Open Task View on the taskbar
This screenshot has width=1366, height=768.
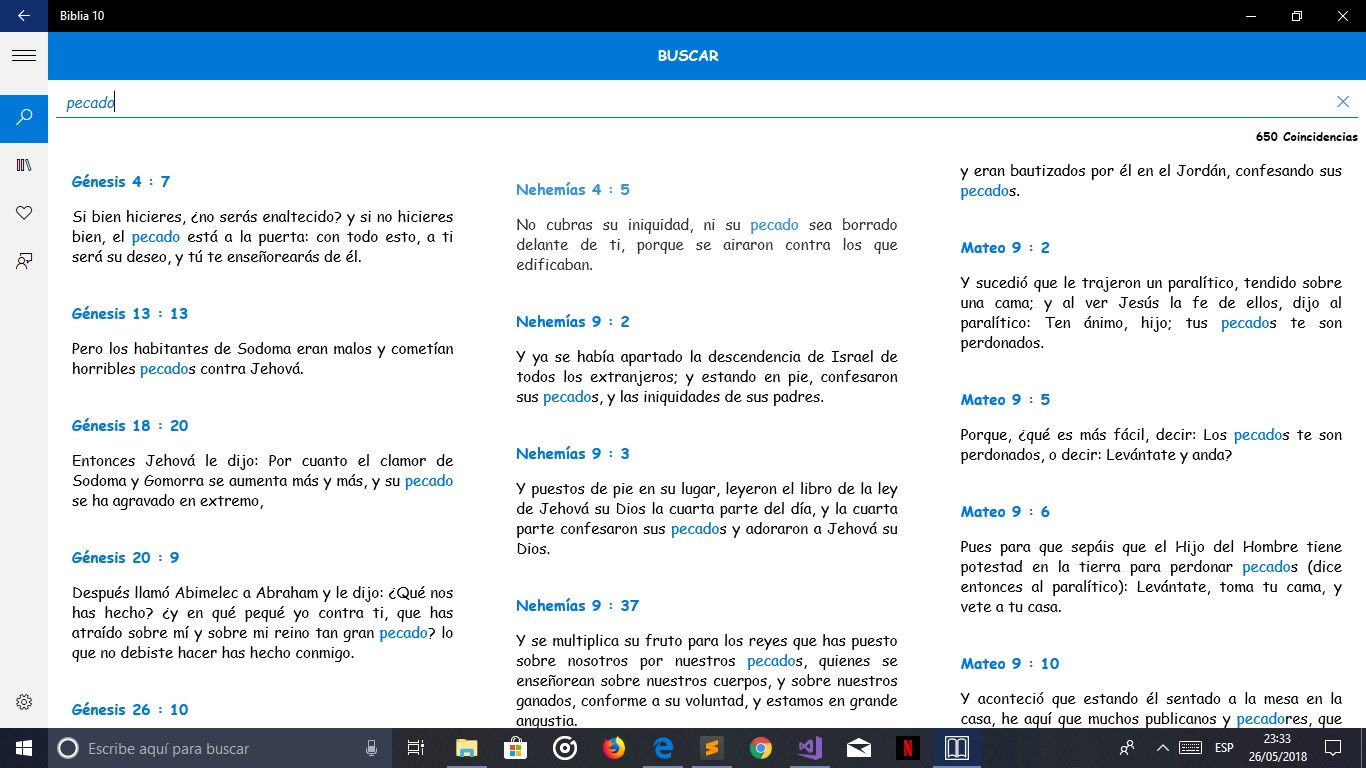tap(416, 748)
